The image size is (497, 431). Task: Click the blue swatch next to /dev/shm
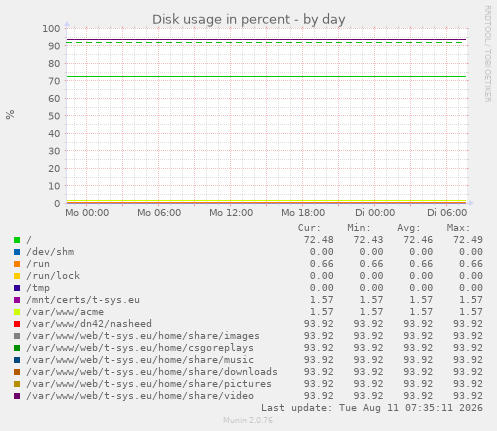tap(17, 252)
